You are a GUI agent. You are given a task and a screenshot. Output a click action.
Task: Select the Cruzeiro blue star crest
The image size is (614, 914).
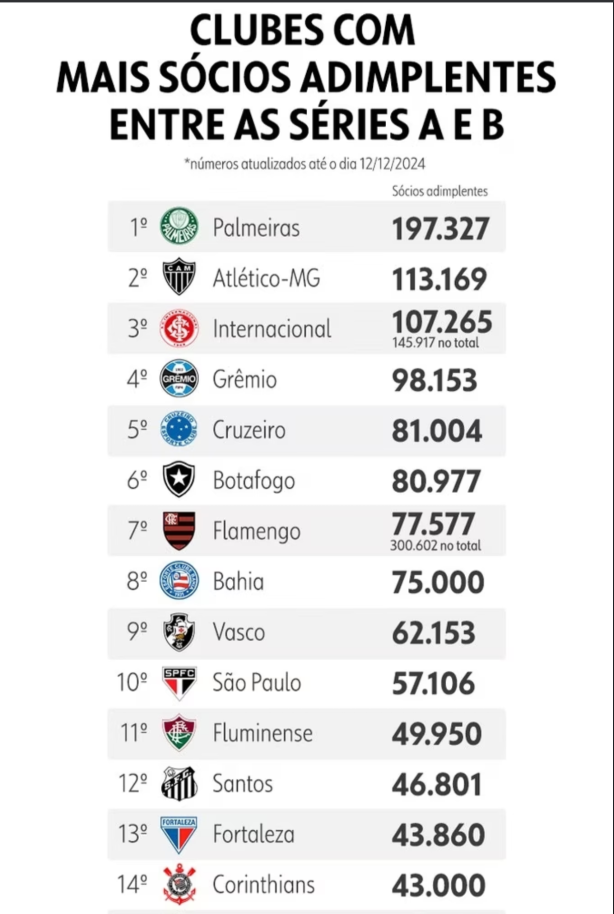[x=179, y=430]
